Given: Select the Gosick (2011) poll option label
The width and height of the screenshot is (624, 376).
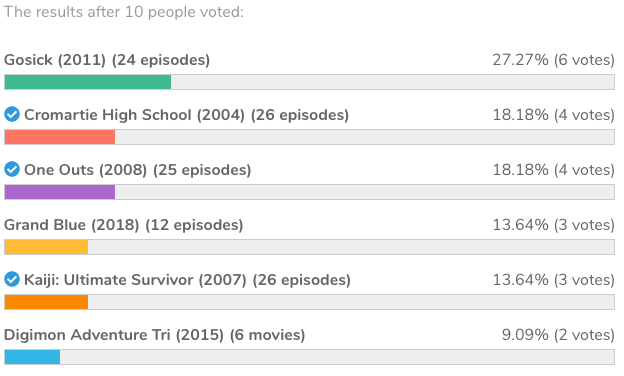Looking at the screenshot, I should pos(107,60).
